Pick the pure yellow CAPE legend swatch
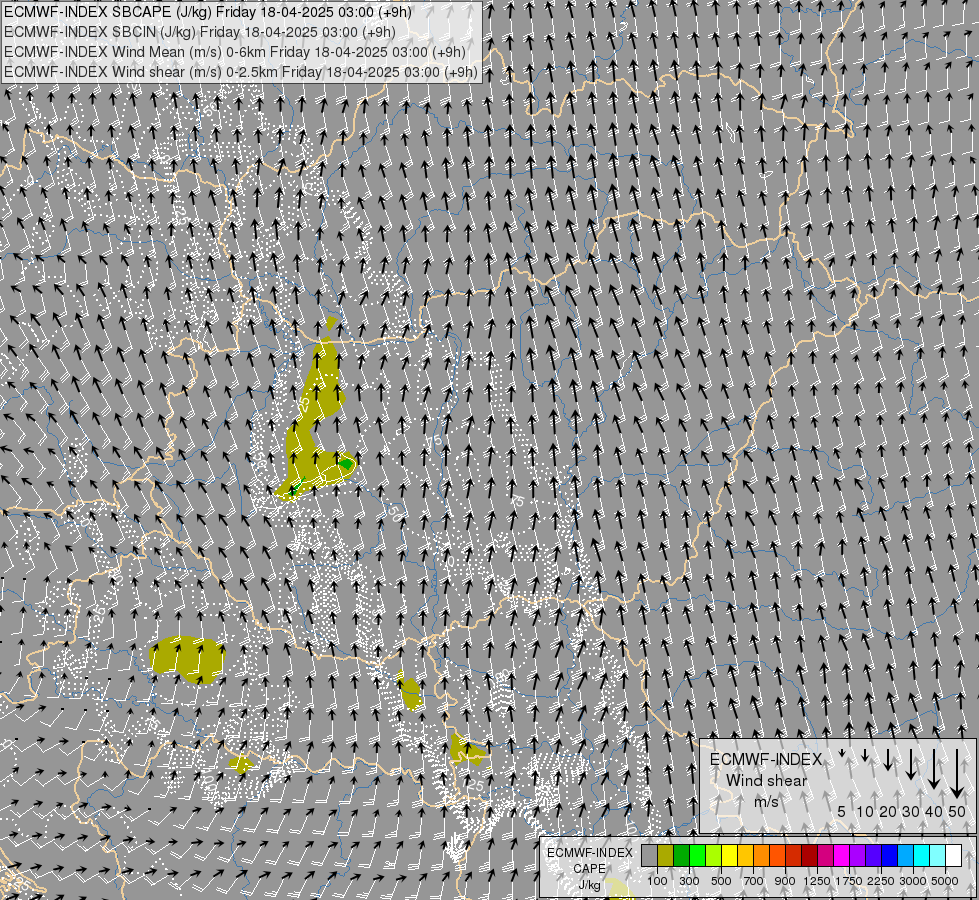979x900 pixels. pyautogui.click(x=729, y=856)
